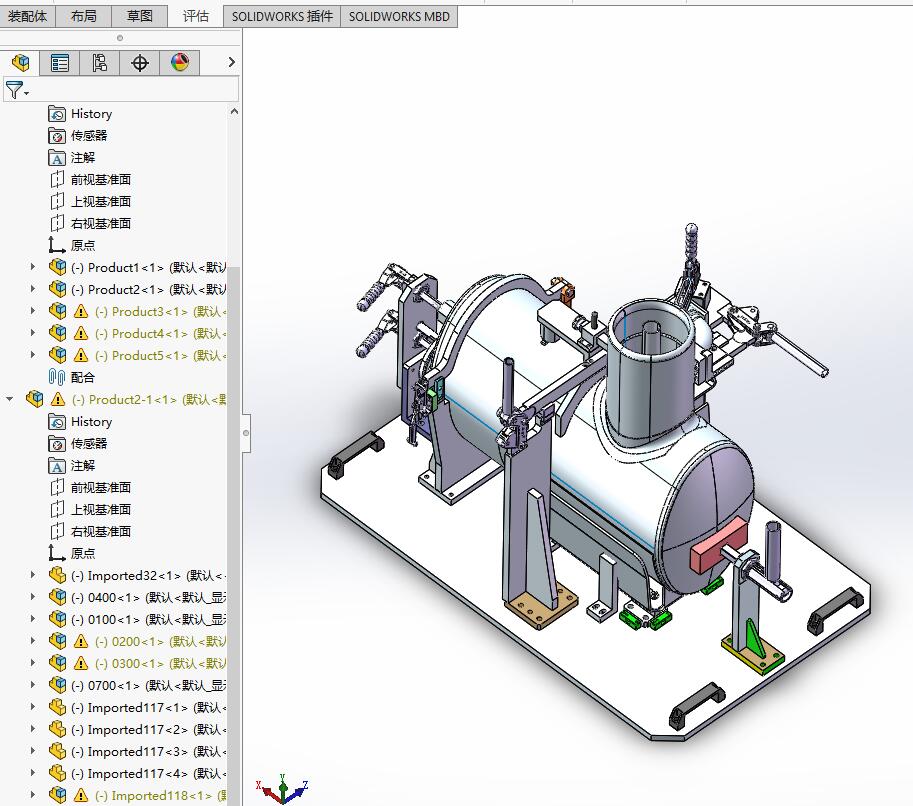Click the 0400<1> subassembly icon
The image size is (913, 806).
tap(57, 598)
